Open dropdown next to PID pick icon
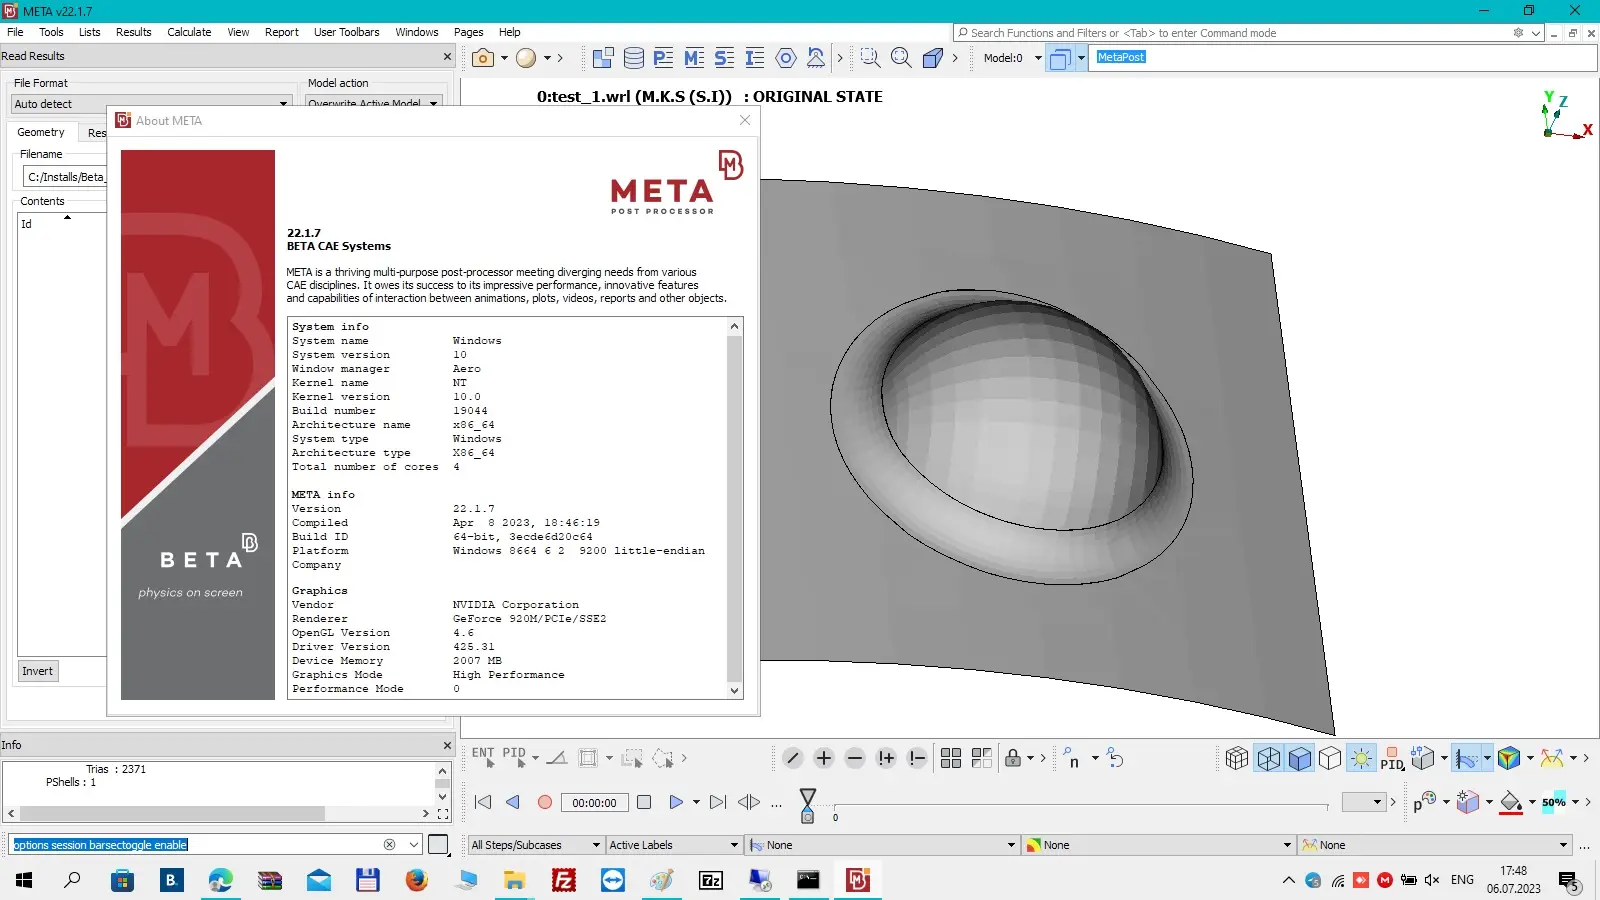The image size is (1600, 900). tap(535, 758)
